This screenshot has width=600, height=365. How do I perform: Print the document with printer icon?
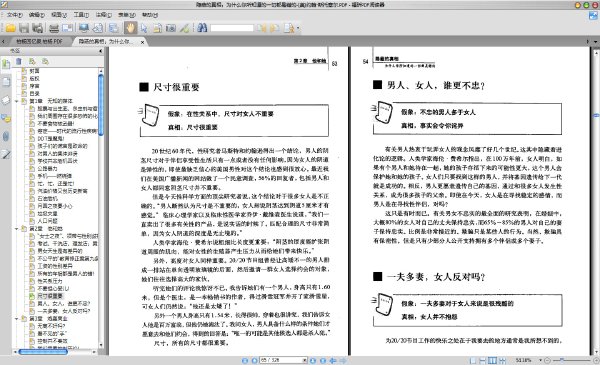click(x=54, y=28)
